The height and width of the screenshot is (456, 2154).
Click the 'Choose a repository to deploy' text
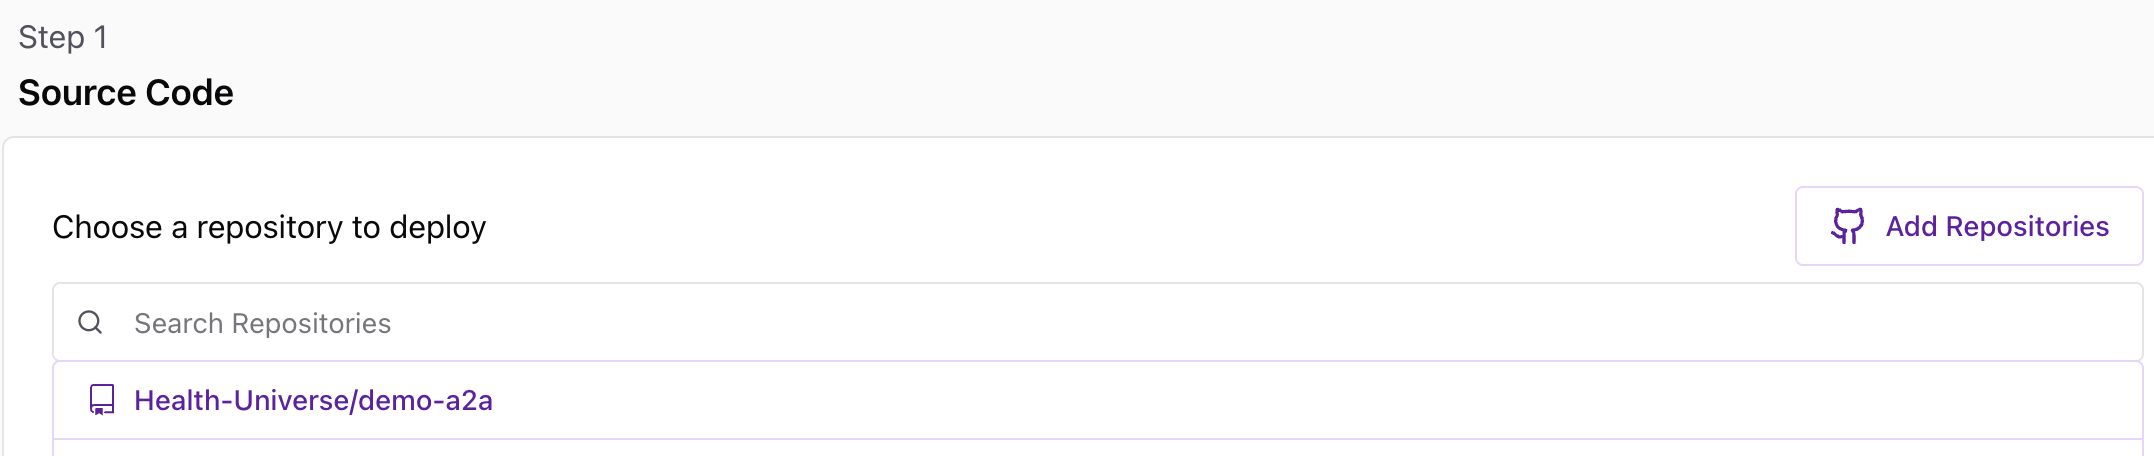[x=269, y=227]
